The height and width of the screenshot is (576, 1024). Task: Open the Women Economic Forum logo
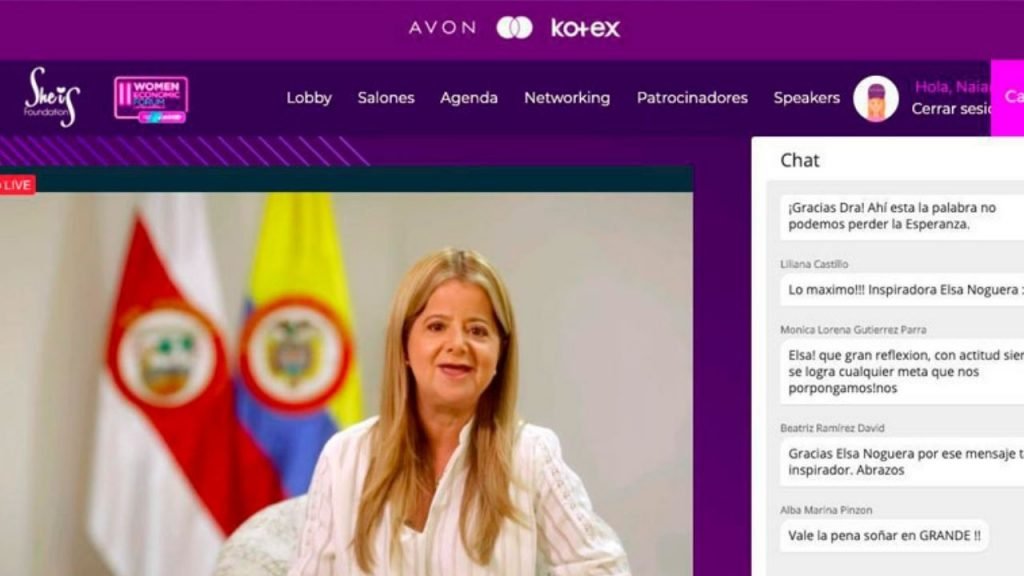tap(151, 99)
